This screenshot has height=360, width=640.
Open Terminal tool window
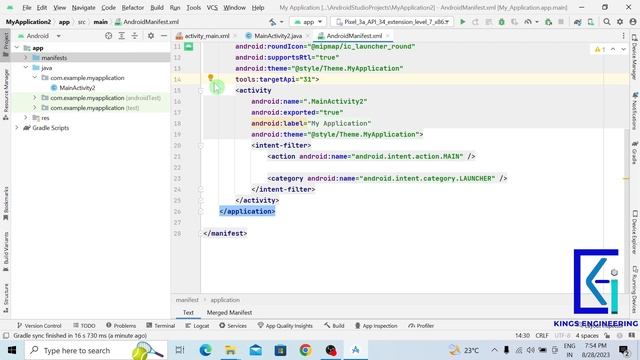click(160, 325)
